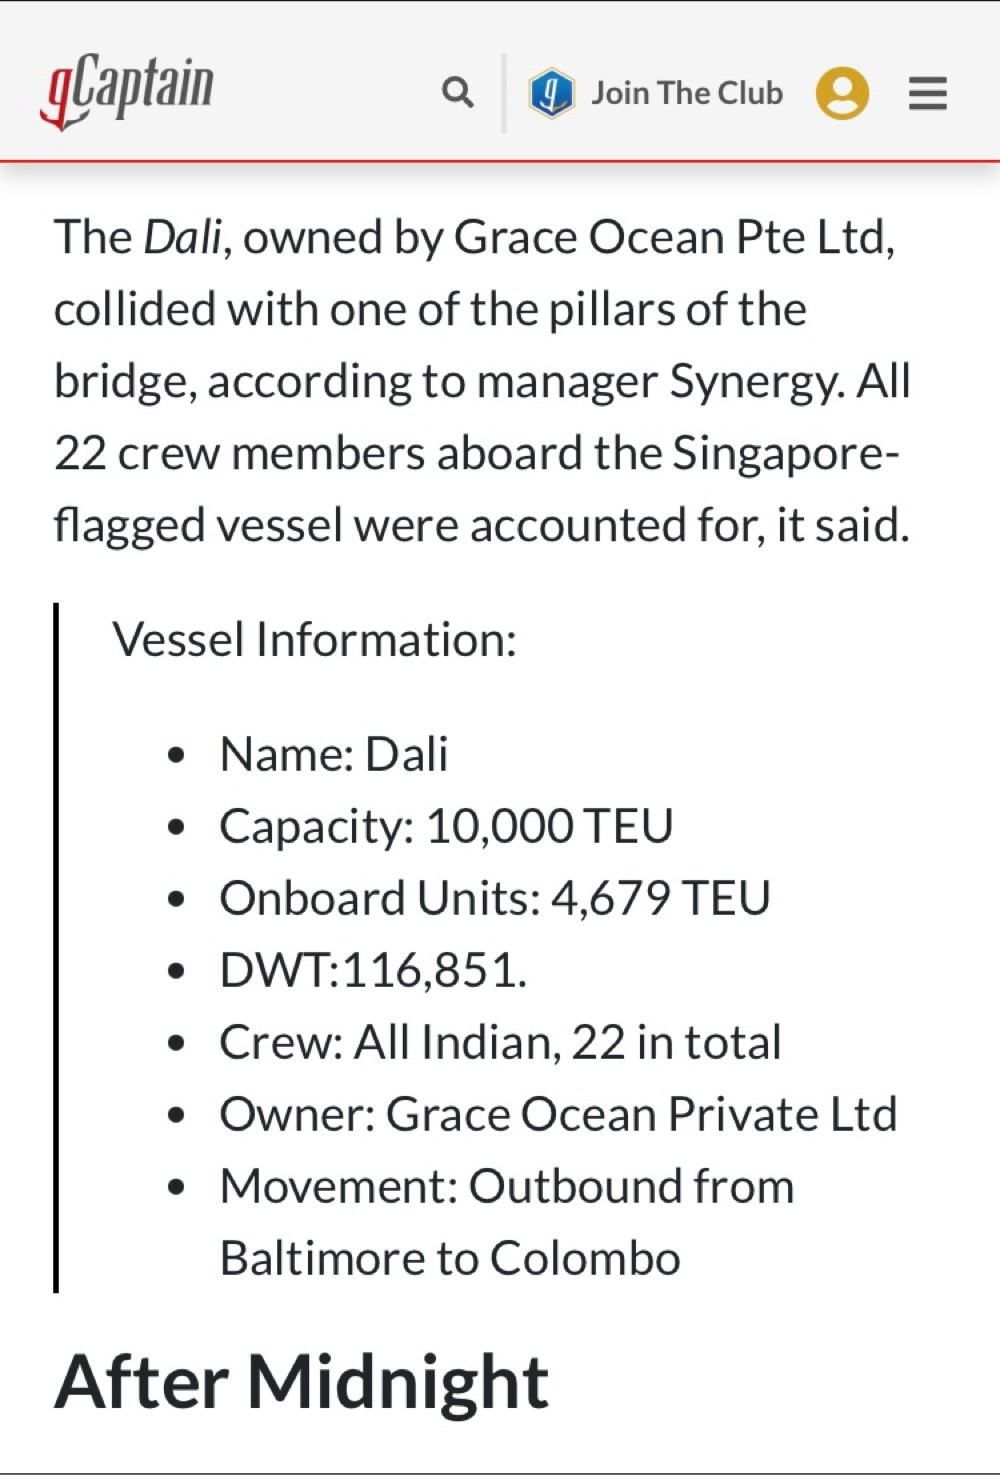Screen dimensions: 1000x1475
Task: Click the Onboard Units: 4,679 TEU line
Action: click(495, 898)
